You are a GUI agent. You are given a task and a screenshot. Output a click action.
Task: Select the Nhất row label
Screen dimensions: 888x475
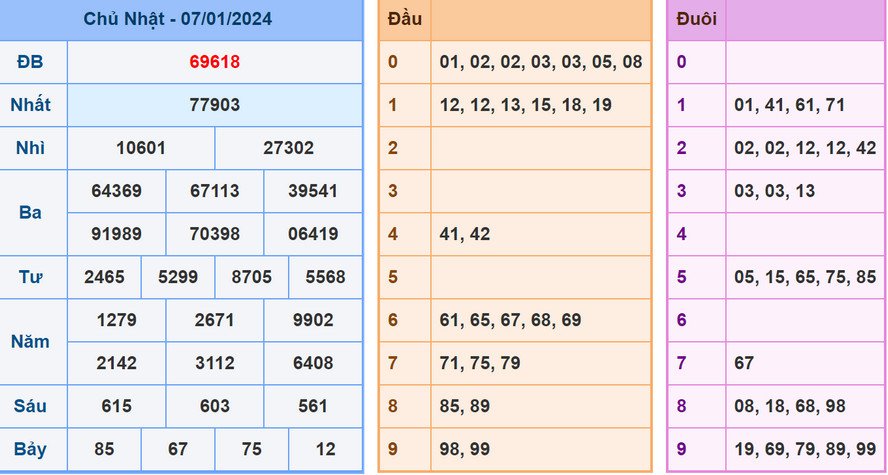[30, 105]
